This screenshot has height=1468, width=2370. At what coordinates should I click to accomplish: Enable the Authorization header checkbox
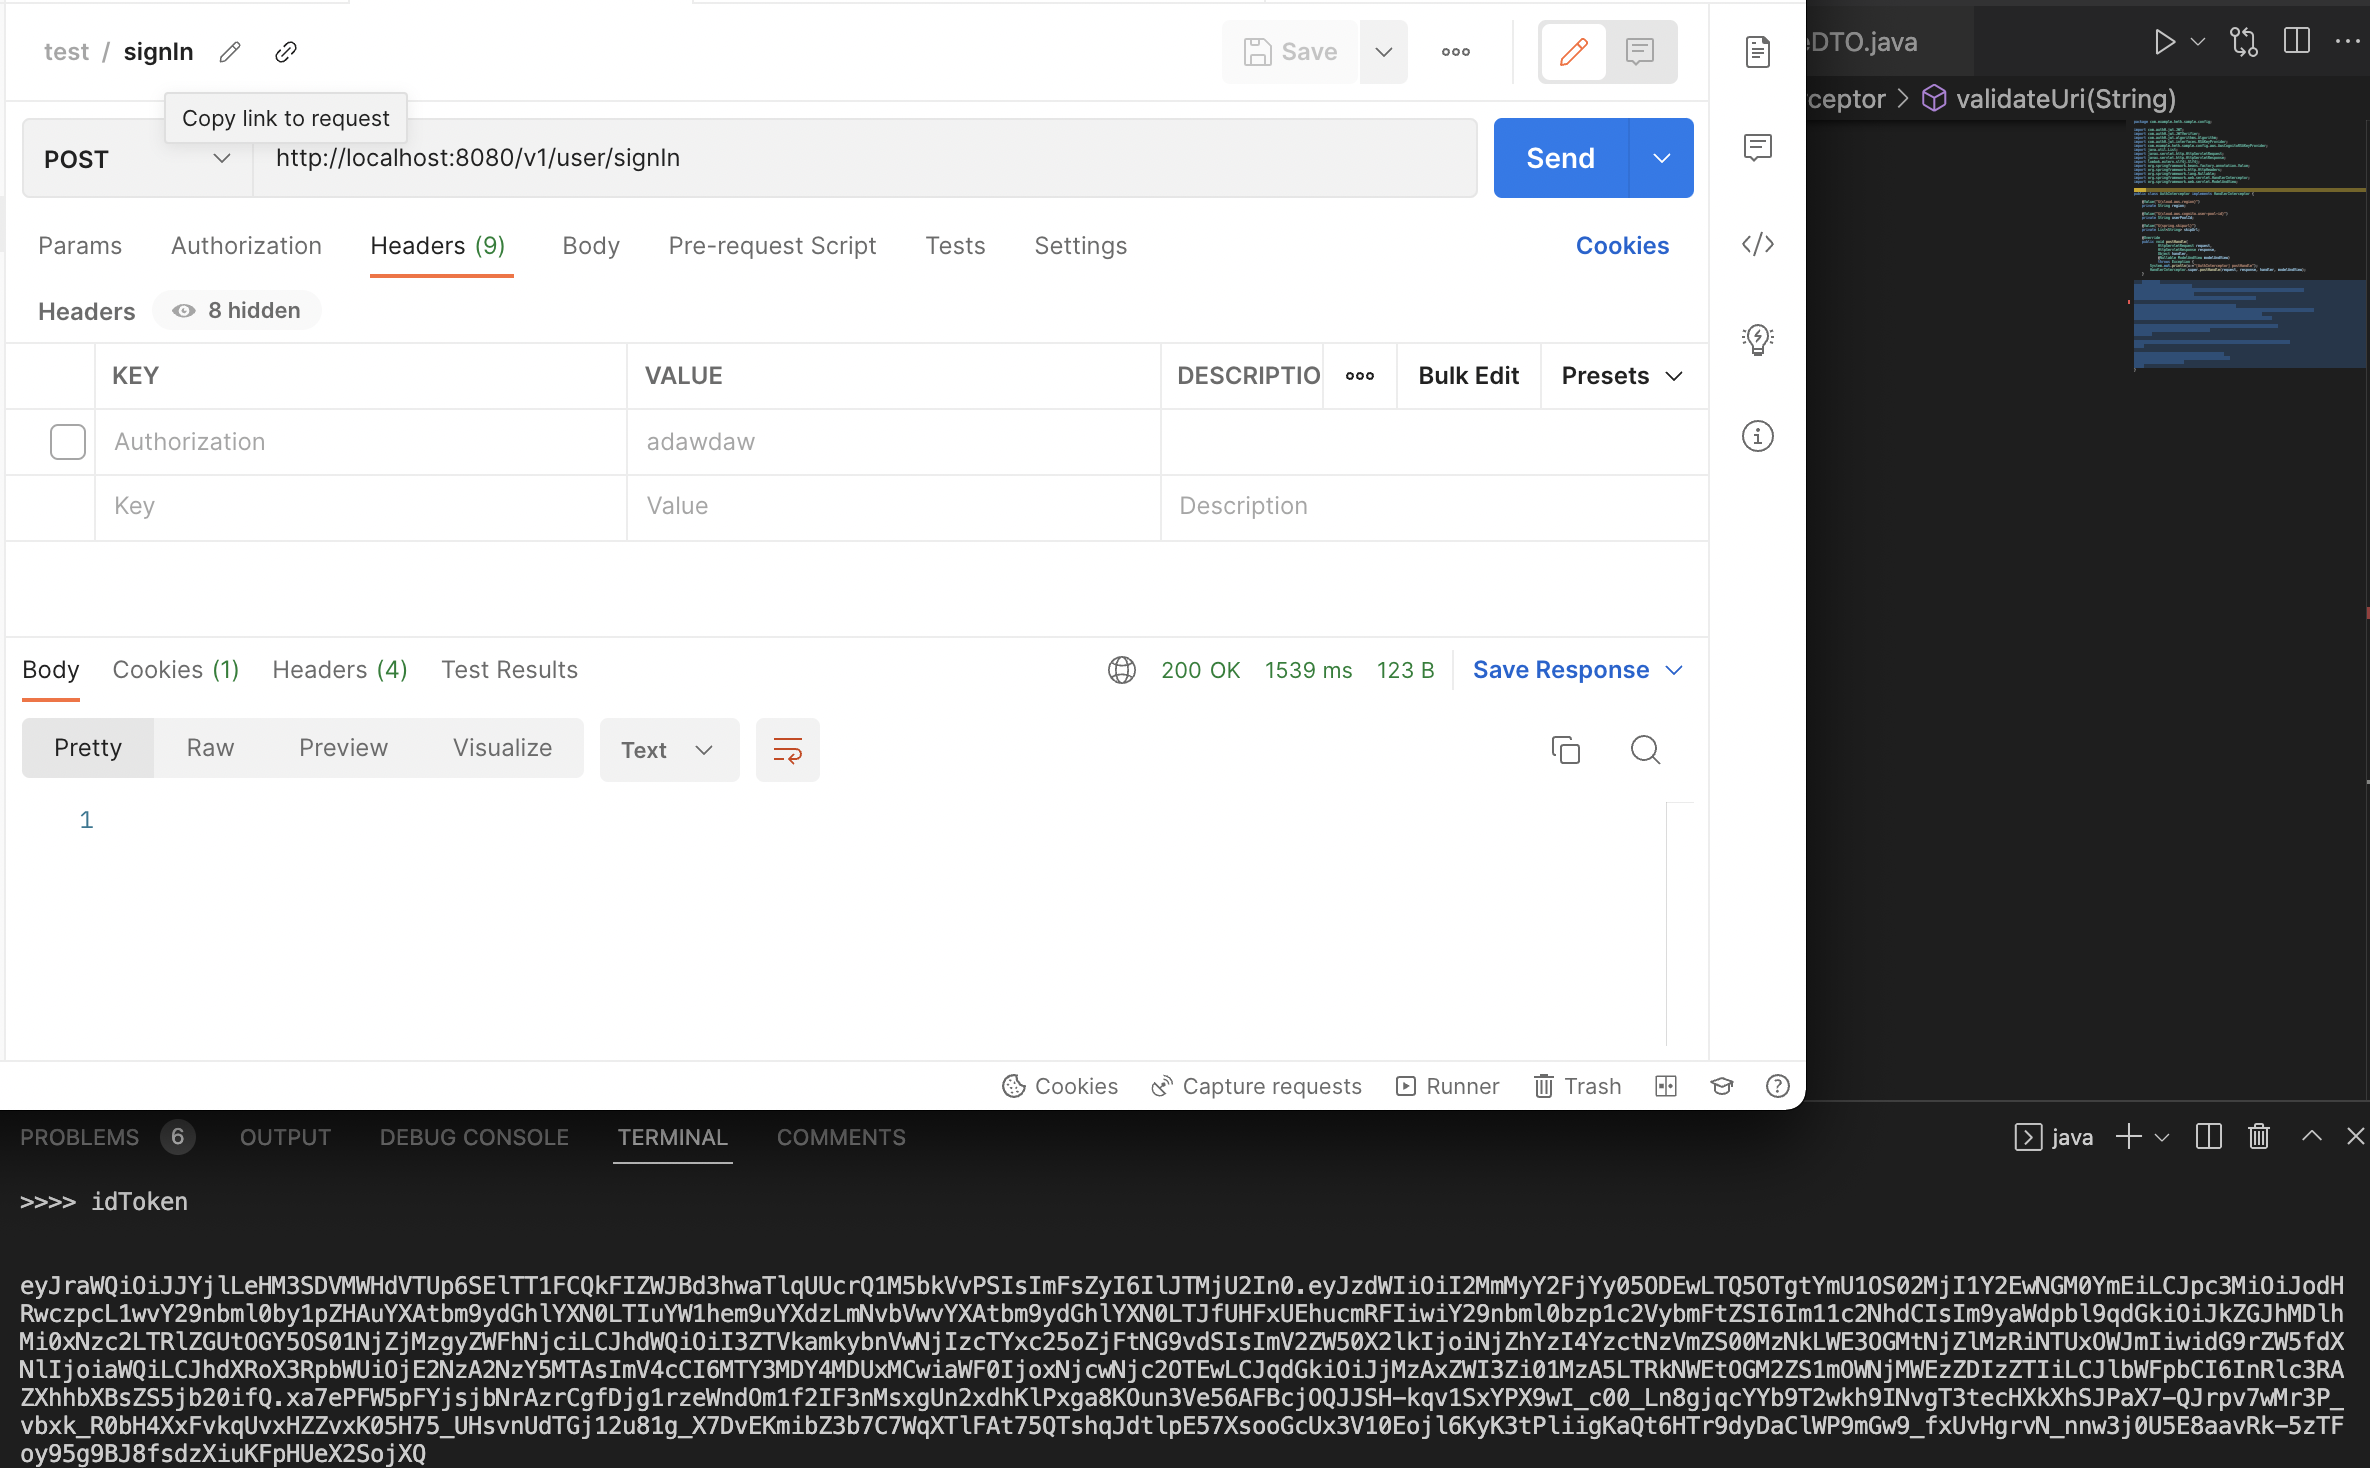pyautogui.click(x=68, y=442)
